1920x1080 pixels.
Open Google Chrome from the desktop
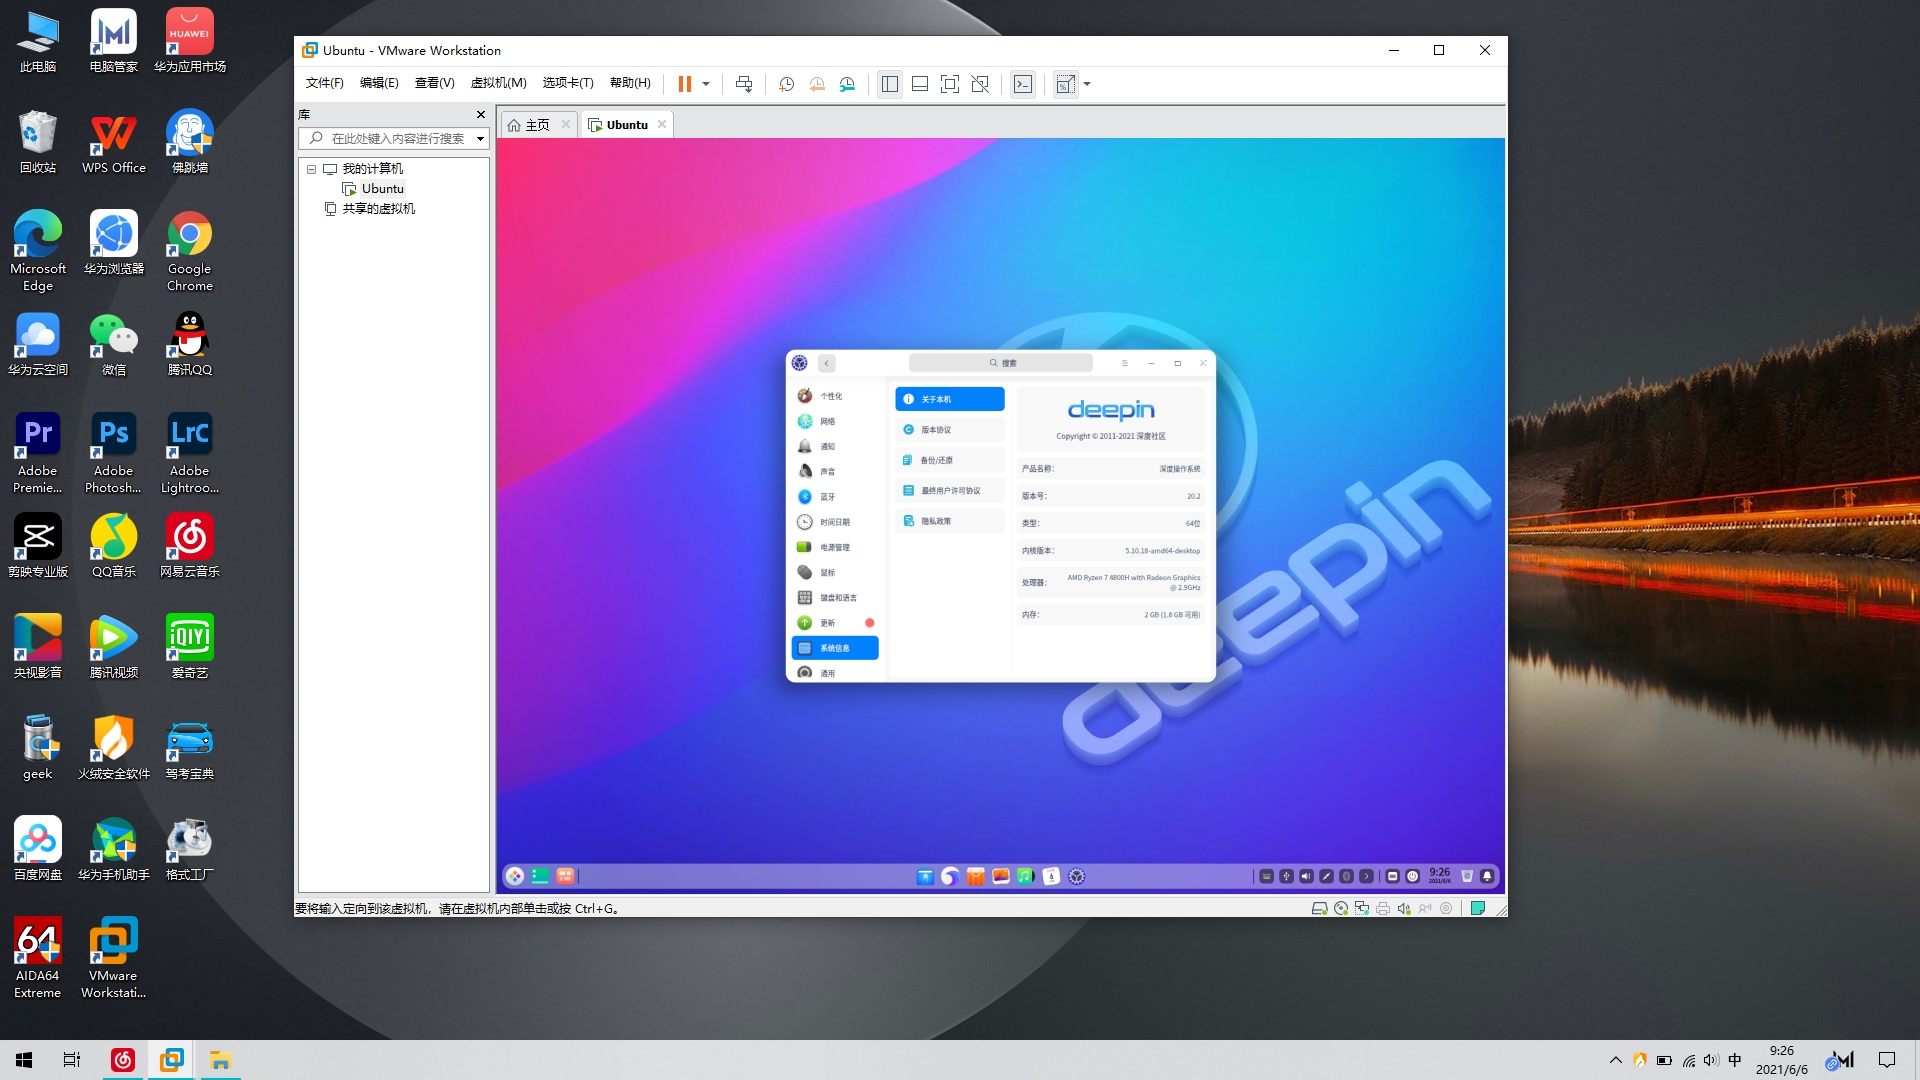[189, 250]
